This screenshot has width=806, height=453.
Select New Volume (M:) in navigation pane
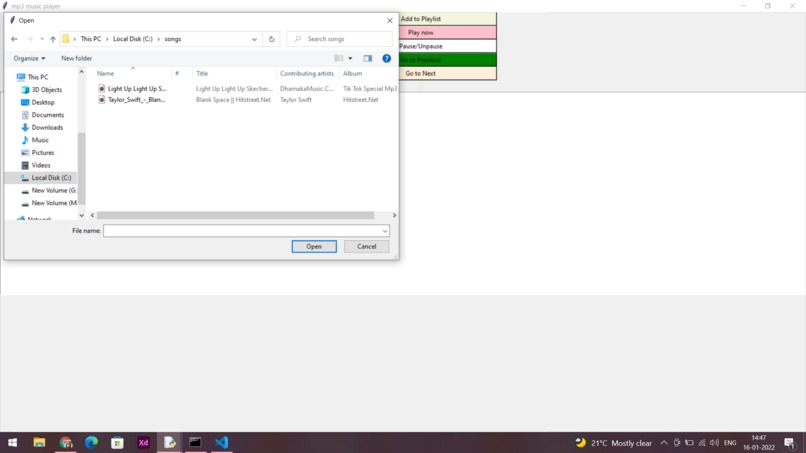49,203
